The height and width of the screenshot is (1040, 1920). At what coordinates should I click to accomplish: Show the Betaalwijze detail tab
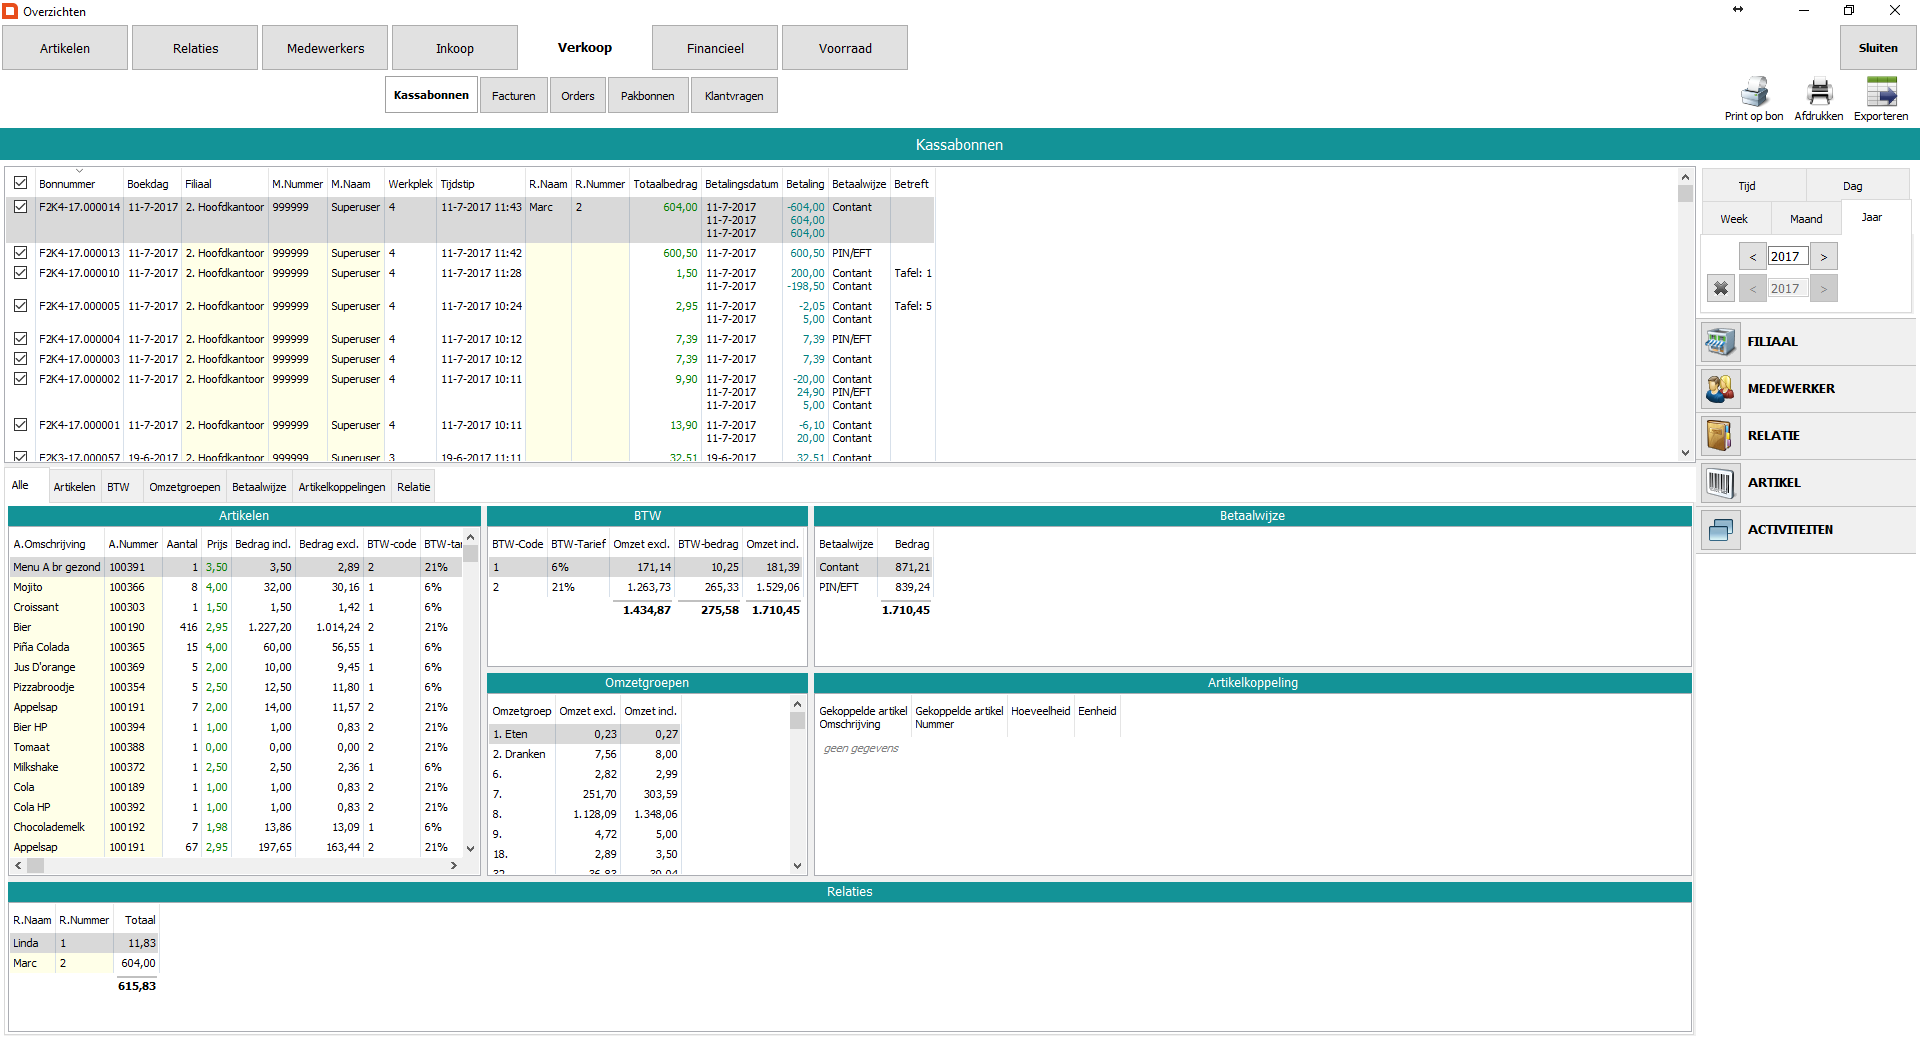click(259, 487)
